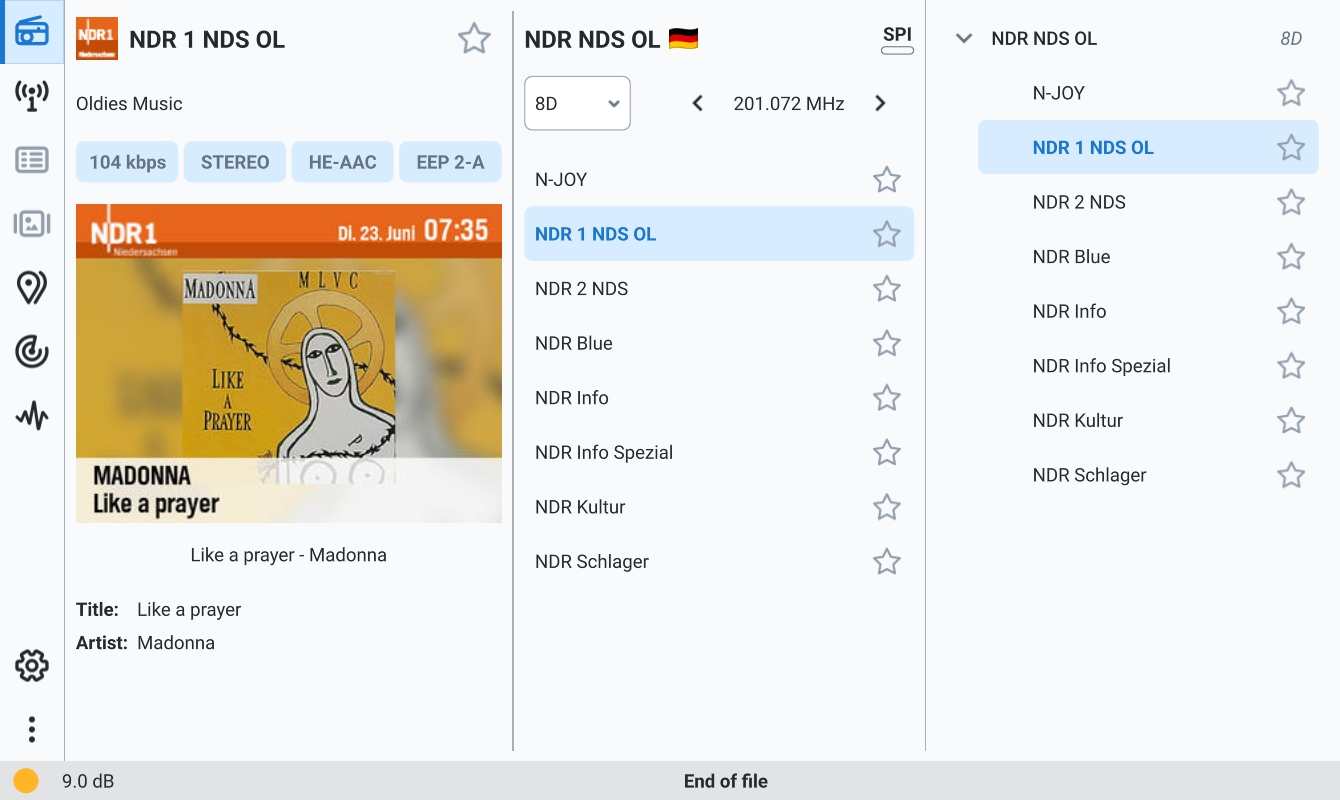Viewport: 1340px width, 800px height.
Task: Select NDR Blue in right tree
Action: pos(1148,257)
